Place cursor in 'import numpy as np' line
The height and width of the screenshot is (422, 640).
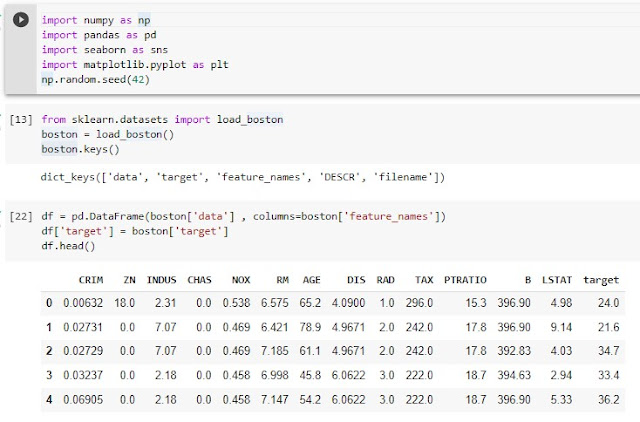coord(97,20)
